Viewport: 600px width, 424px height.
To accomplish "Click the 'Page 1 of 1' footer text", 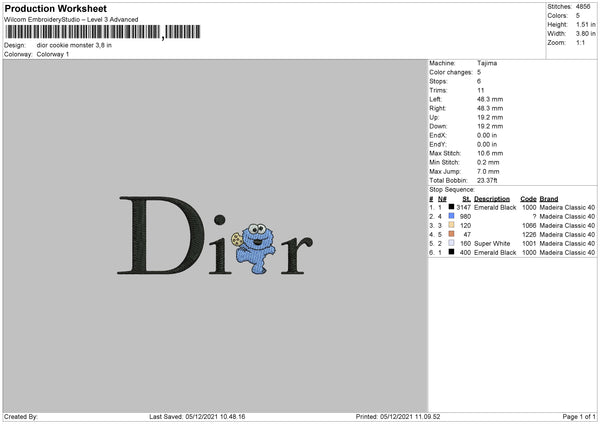I will (579, 417).
